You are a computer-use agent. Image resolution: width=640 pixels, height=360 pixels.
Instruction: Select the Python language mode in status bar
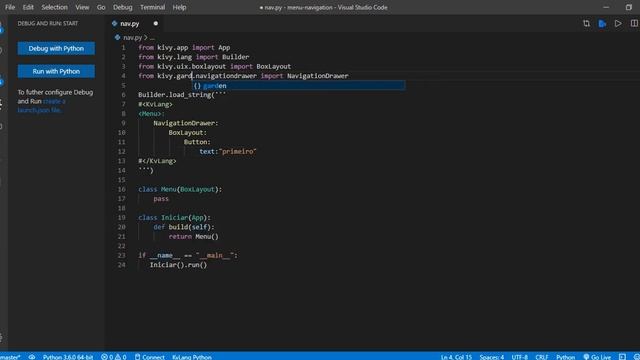(565, 357)
